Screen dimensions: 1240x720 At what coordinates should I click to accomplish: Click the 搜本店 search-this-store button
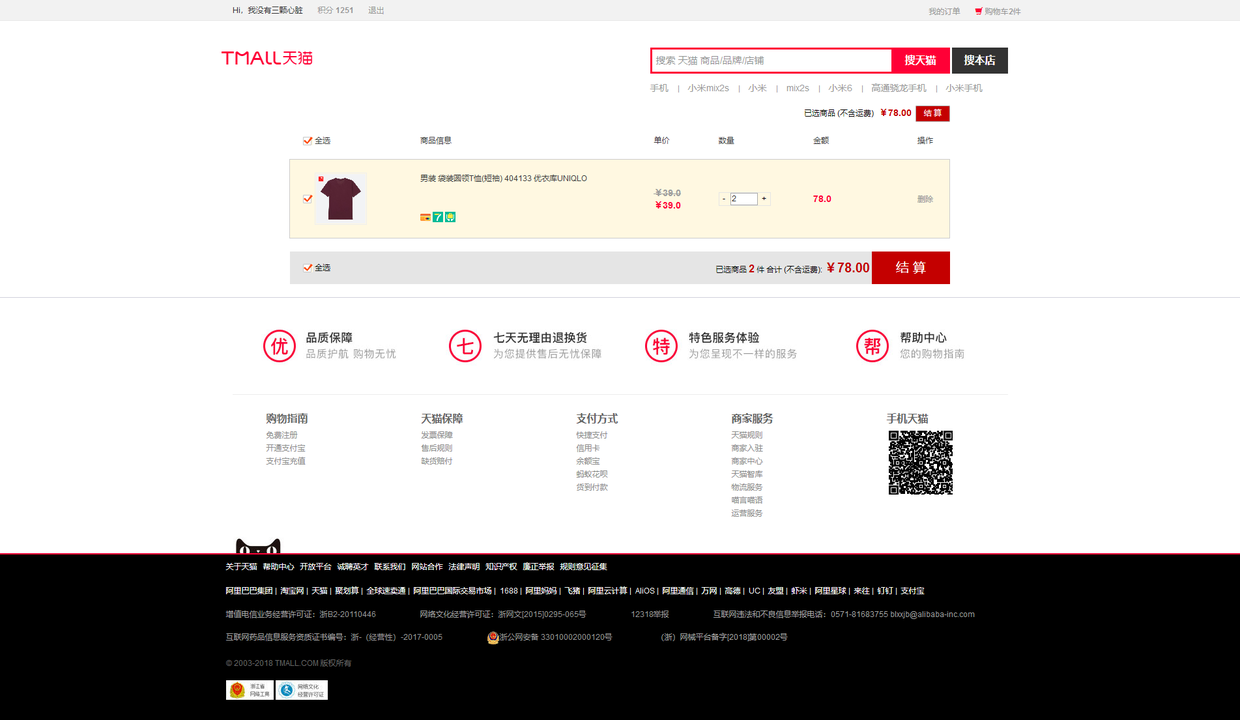[x=980, y=61]
